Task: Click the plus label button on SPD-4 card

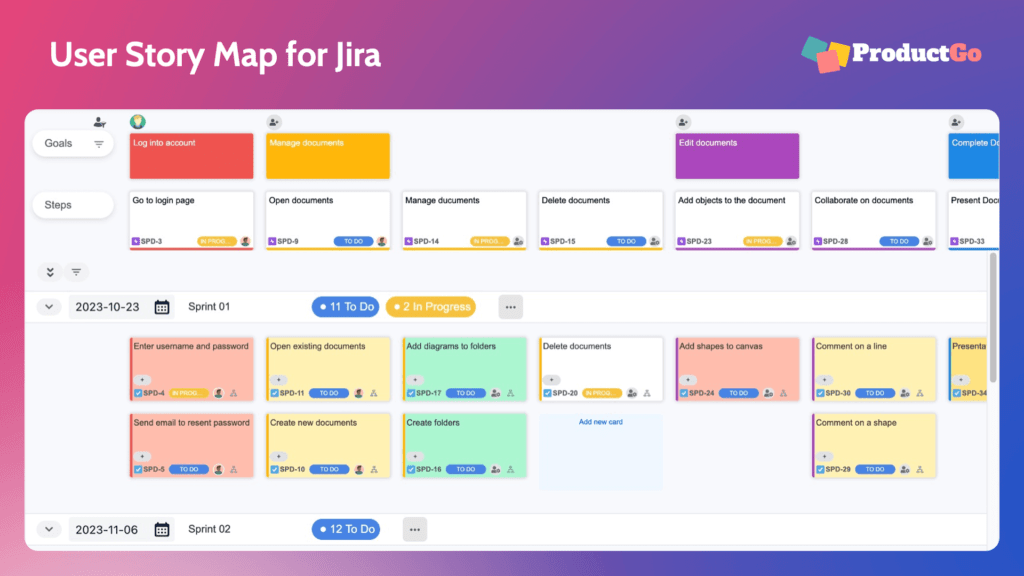Action: pyautogui.click(x=142, y=380)
